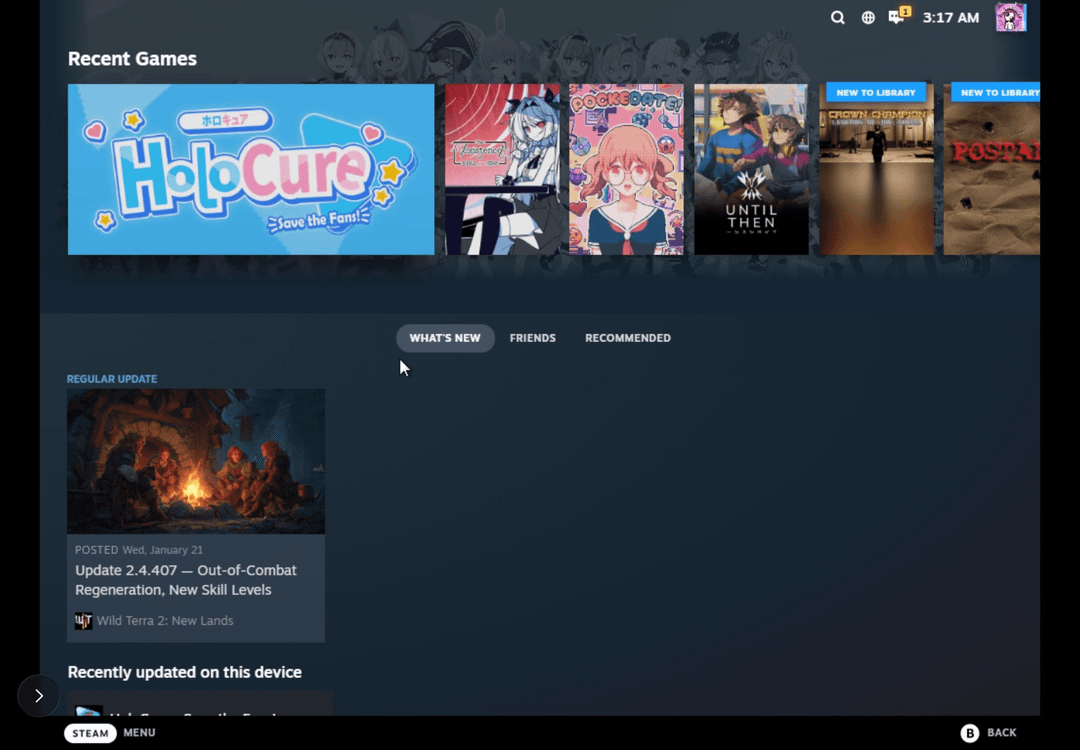Open the chat notifications icon with badge

pyautogui.click(x=898, y=16)
